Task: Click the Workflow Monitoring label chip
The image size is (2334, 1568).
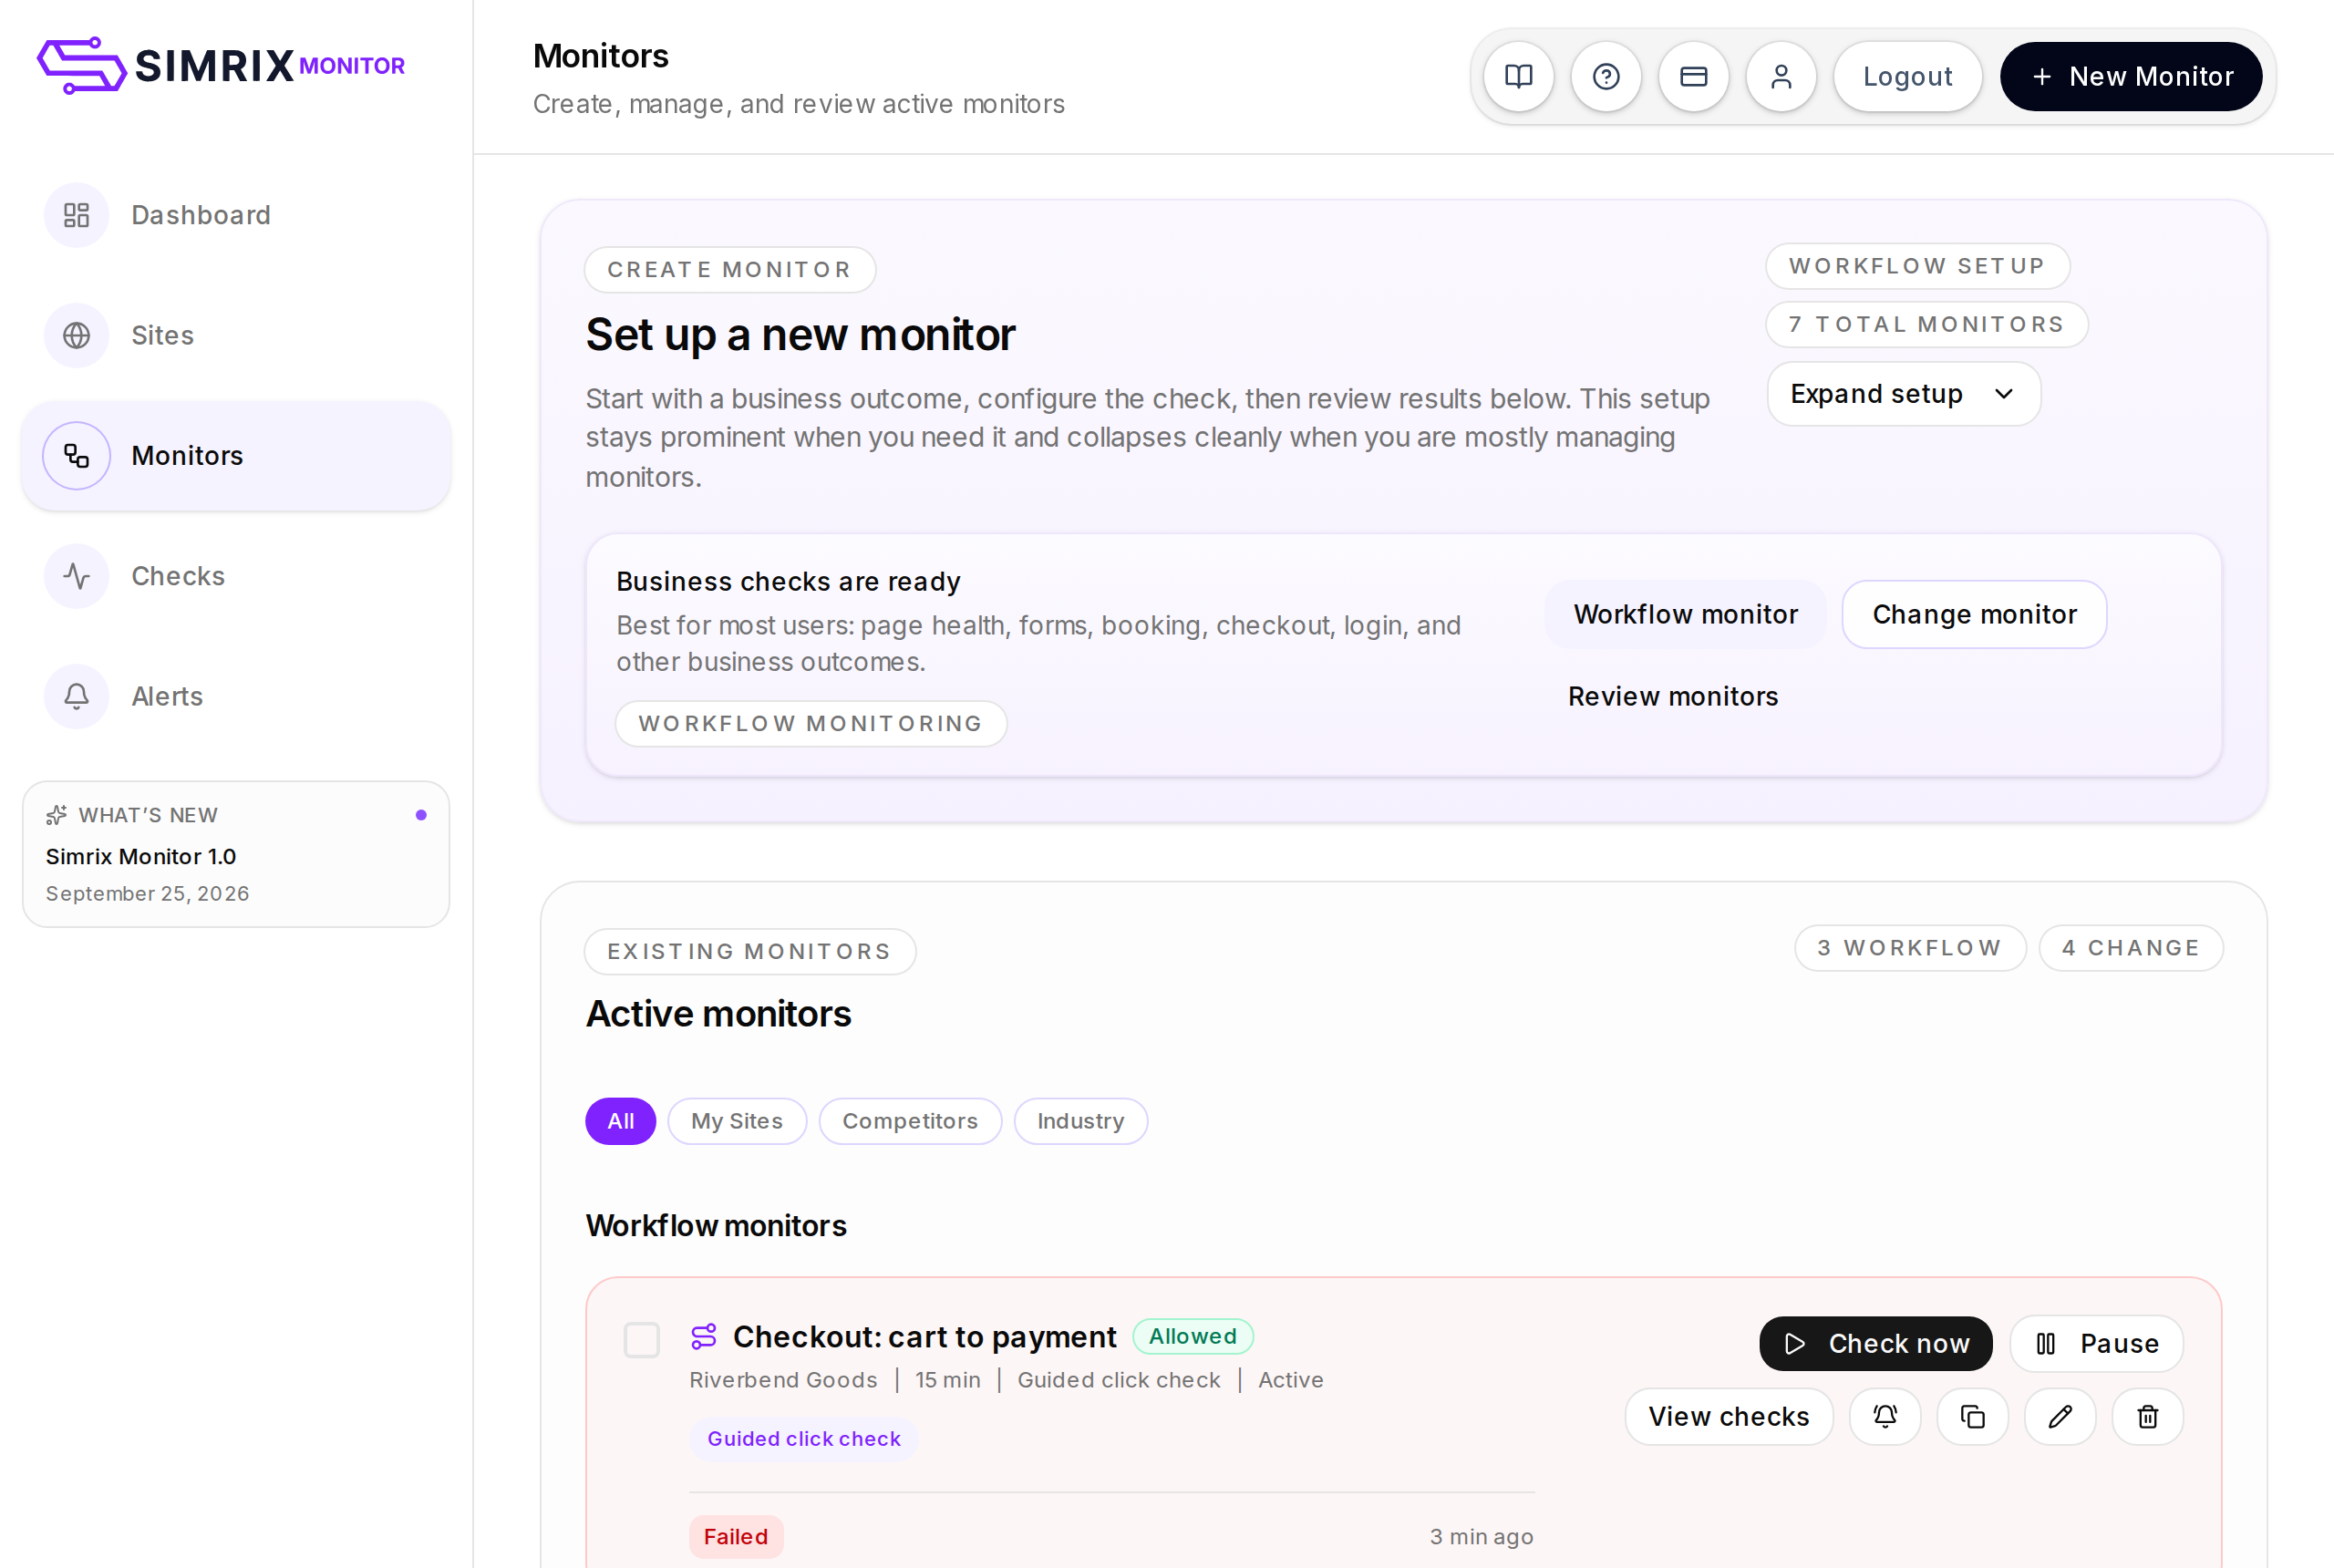Action: click(x=811, y=723)
